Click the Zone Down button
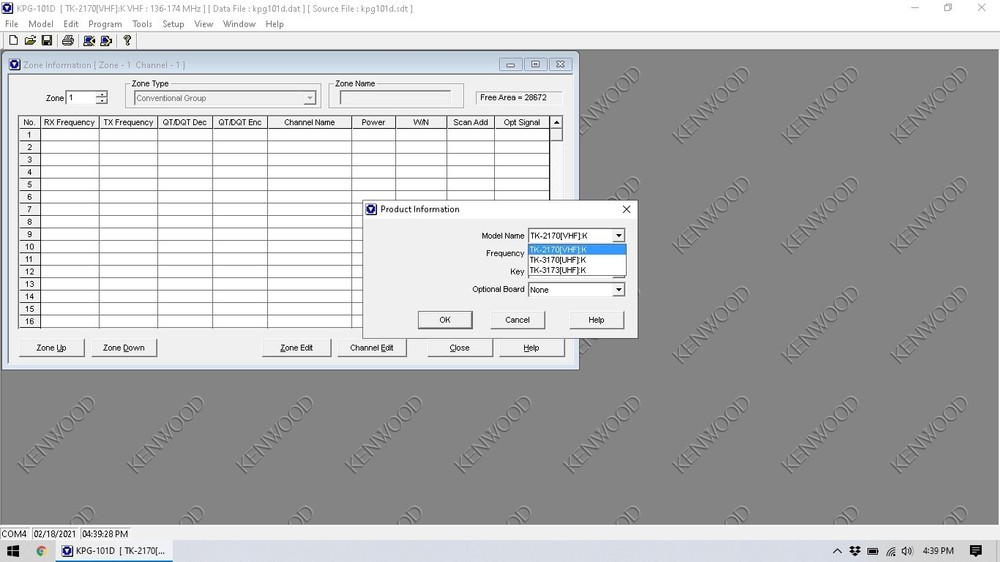This screenshot has height=562, width=1000. click(x=124, y=348)
